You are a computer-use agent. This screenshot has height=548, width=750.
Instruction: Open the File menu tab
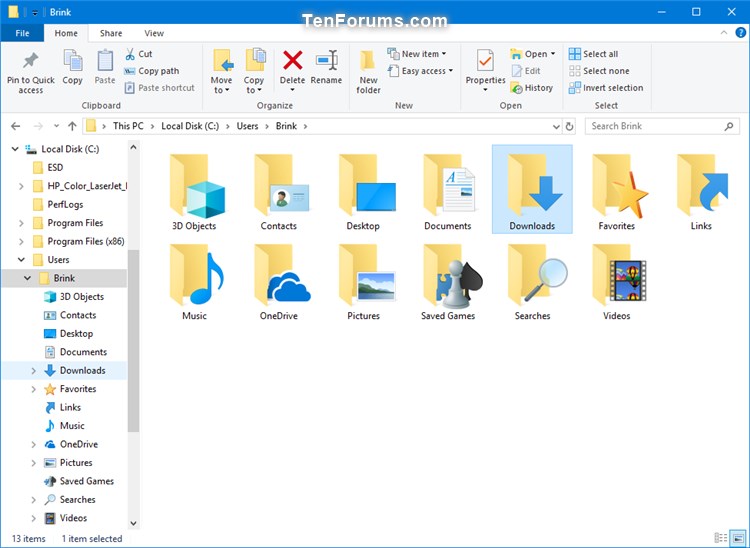22,33
